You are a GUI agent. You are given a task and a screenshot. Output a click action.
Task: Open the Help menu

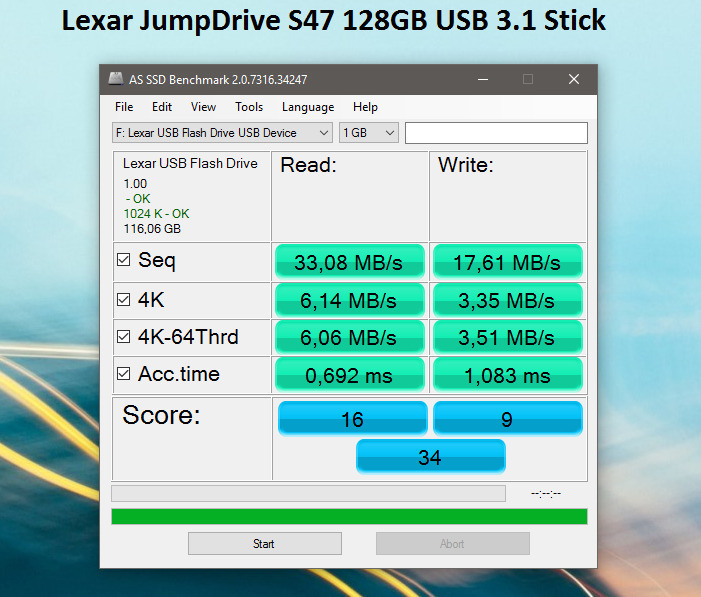[x=365, y=107]
